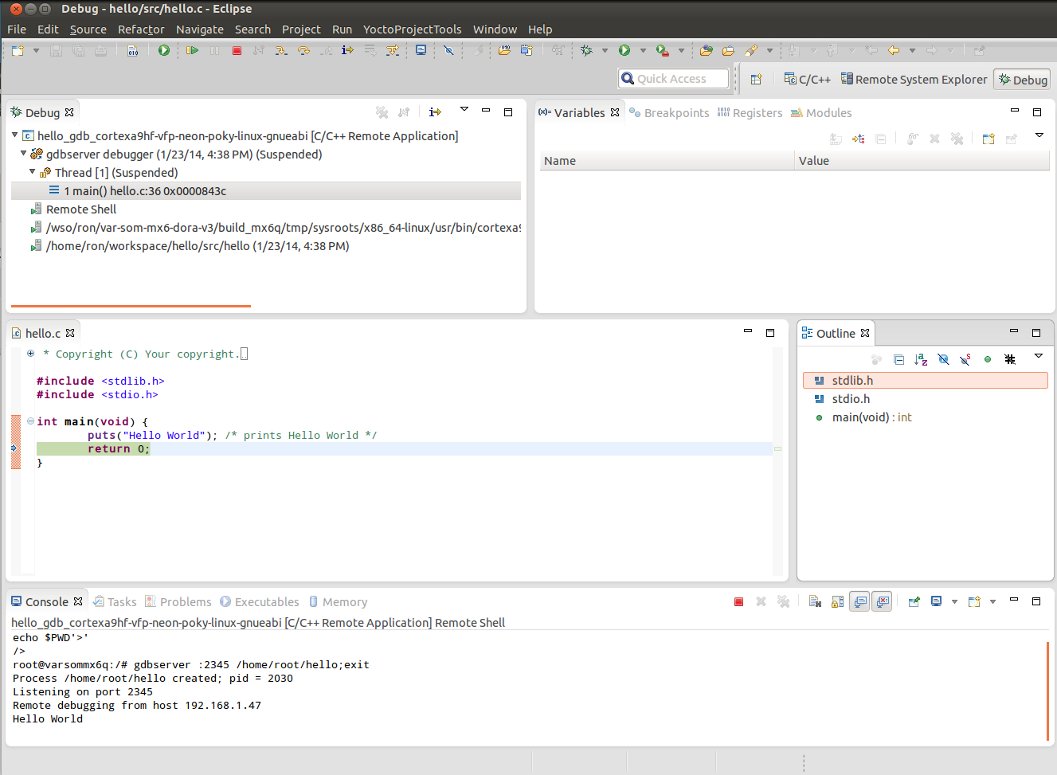Viewport: 1057px width, 775px height.
Task: Open the YoctoProjectTools menu
Action: (x=411, y=29)
